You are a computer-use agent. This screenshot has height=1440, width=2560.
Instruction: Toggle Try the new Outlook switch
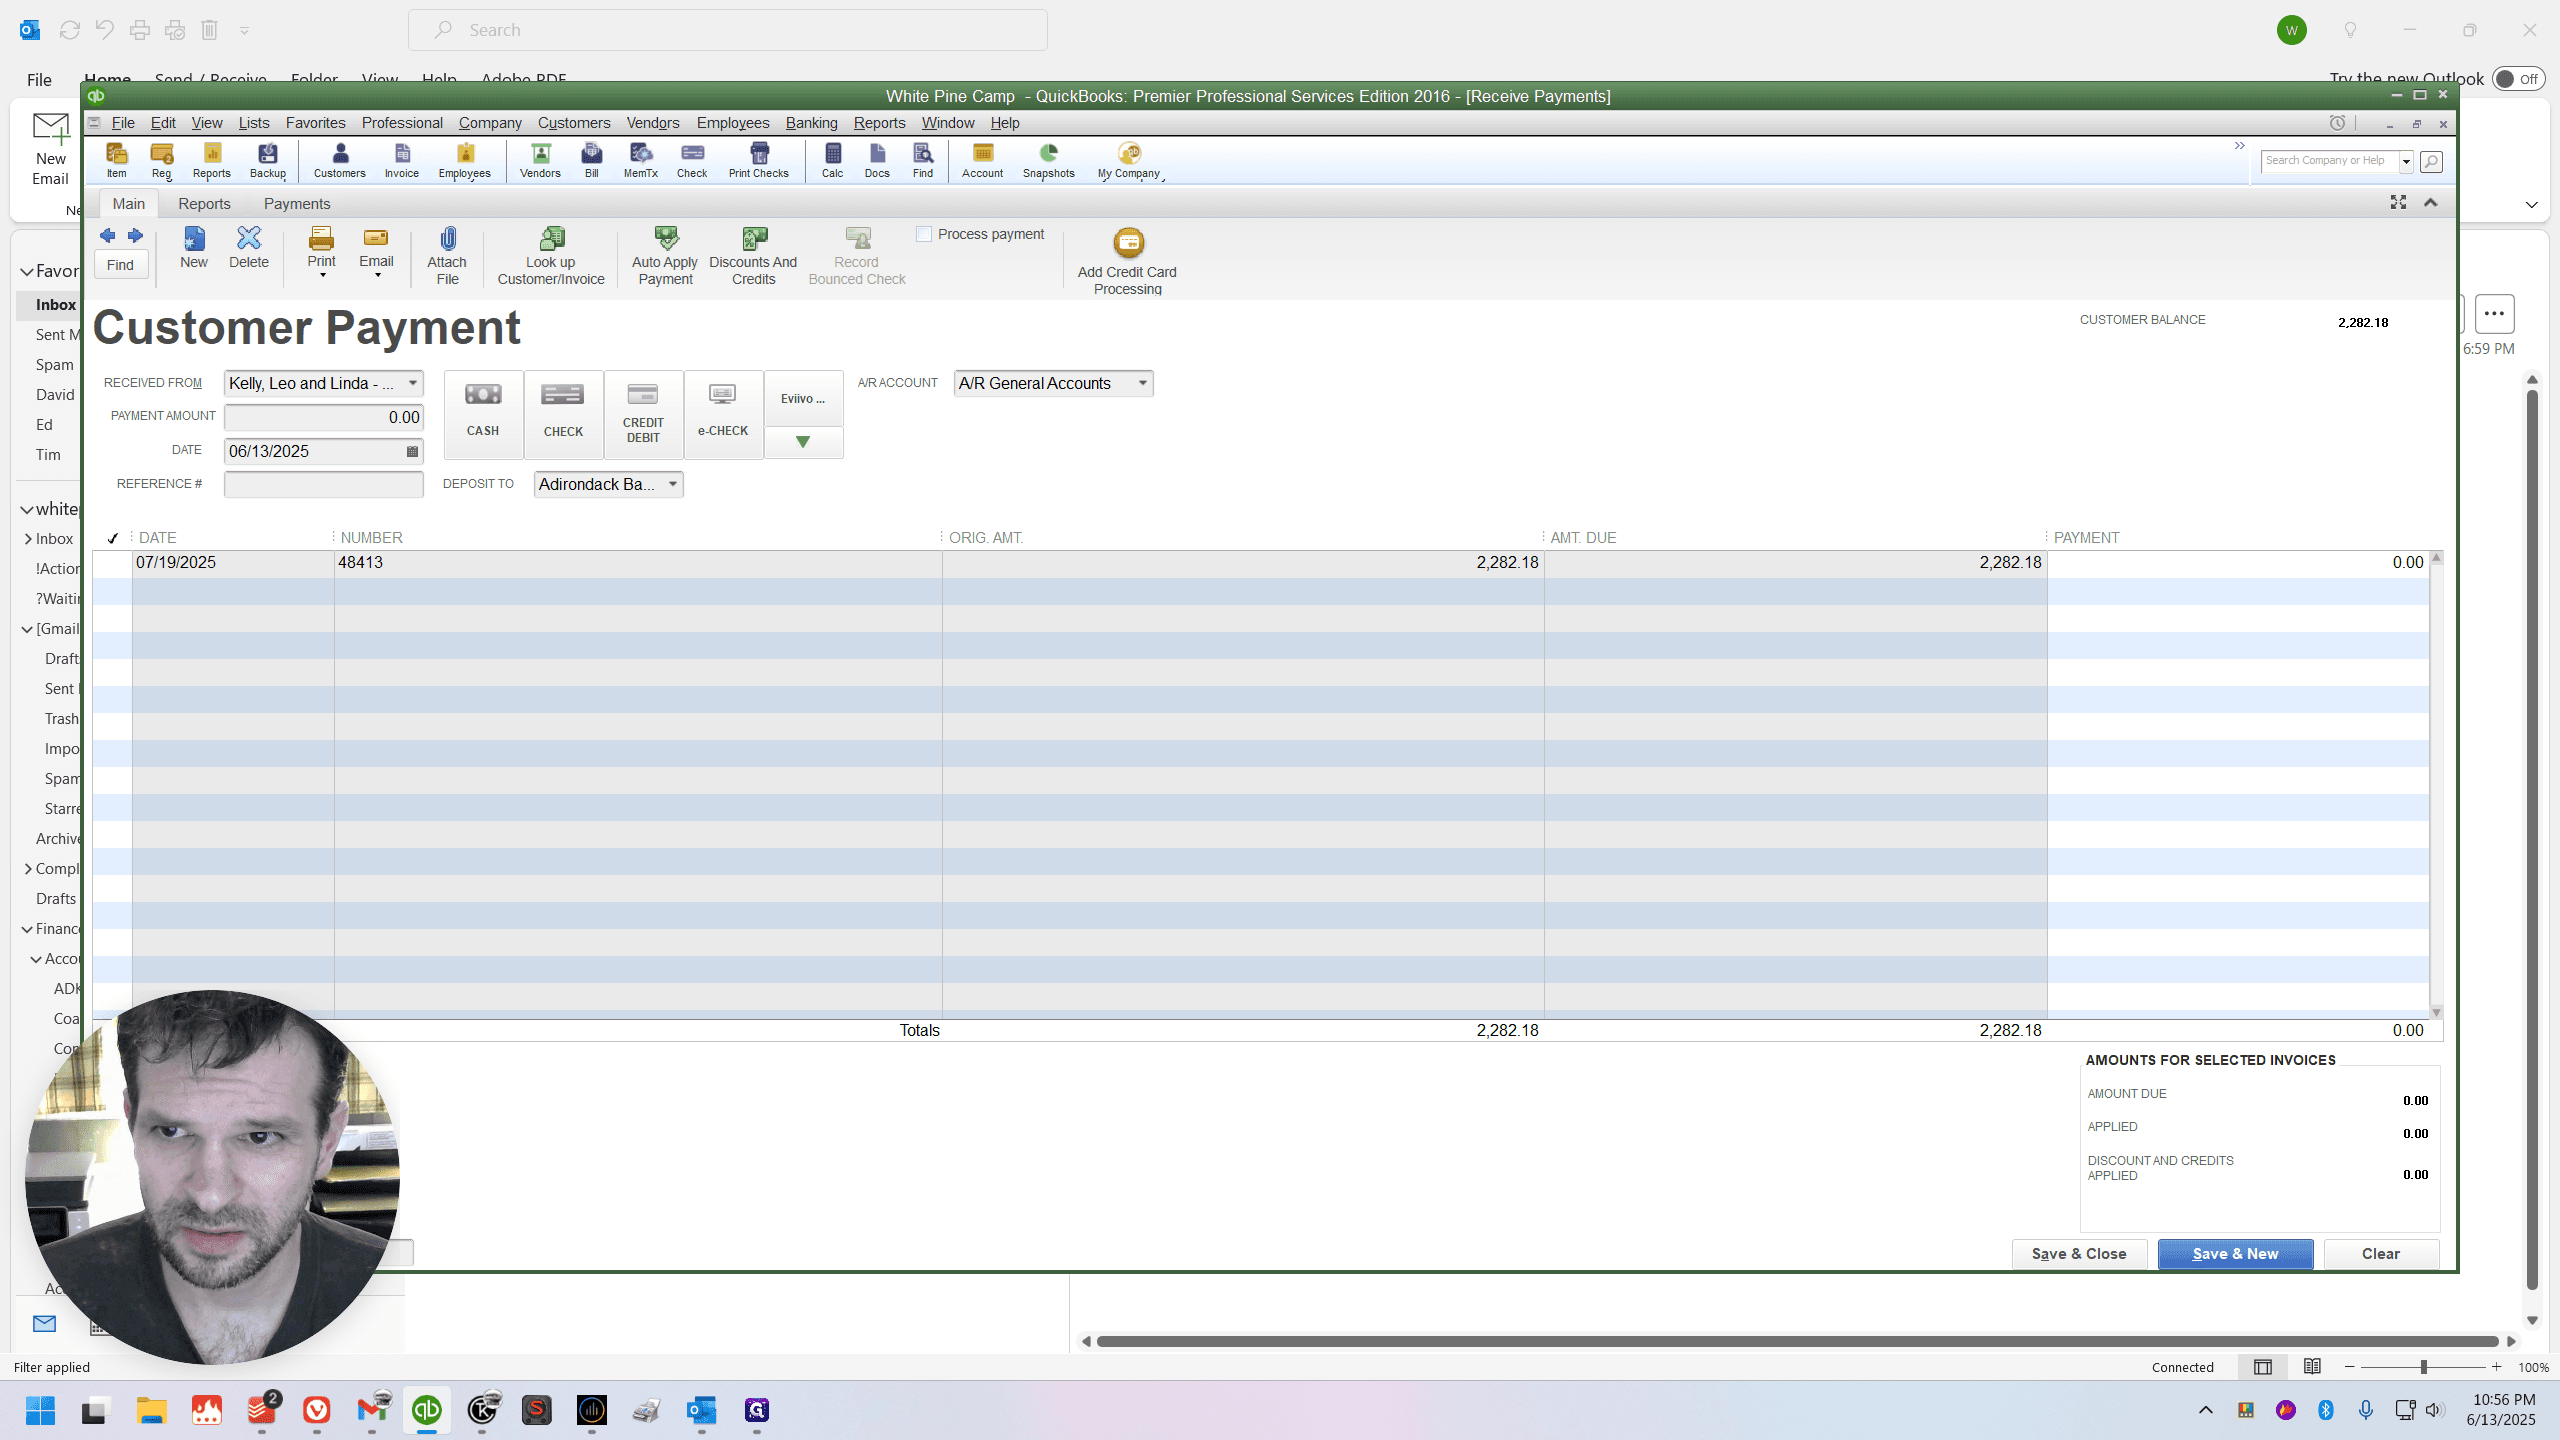[2517, 79]
